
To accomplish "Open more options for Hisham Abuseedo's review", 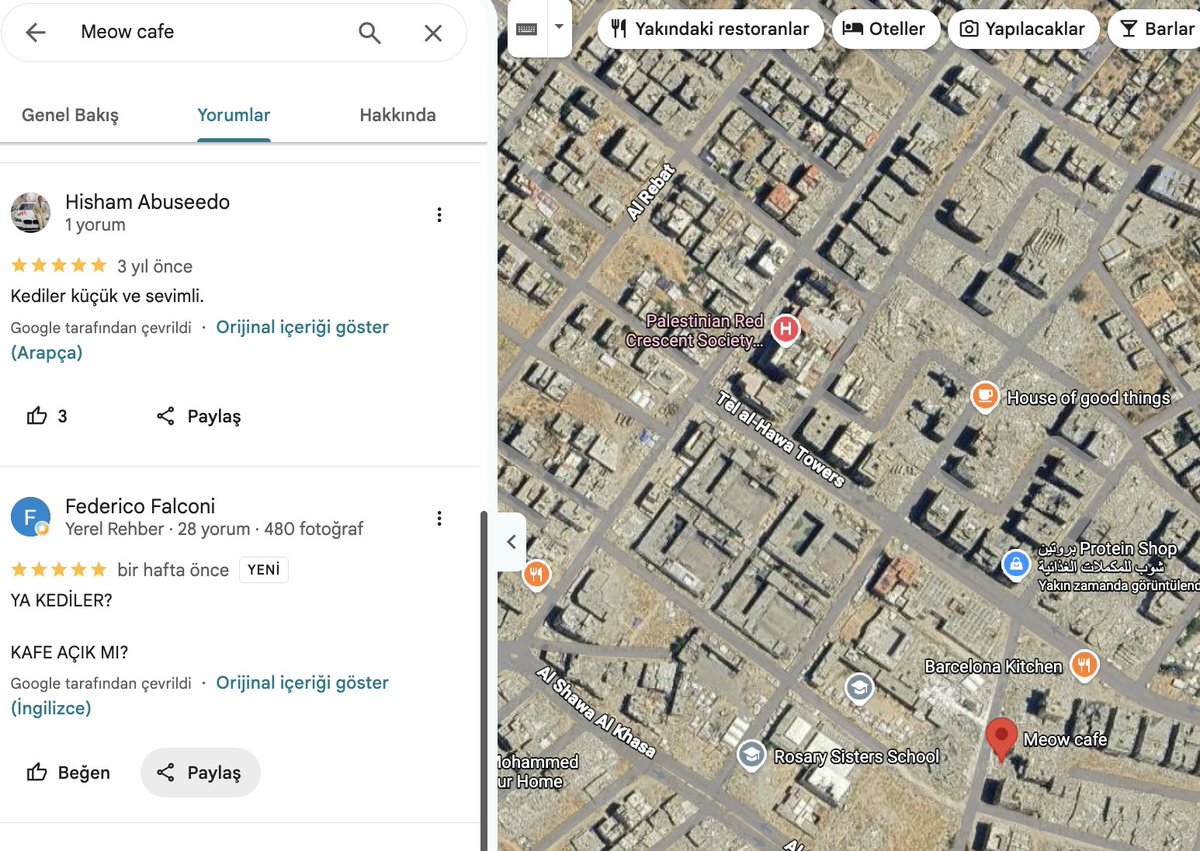I will coord(439,214).
